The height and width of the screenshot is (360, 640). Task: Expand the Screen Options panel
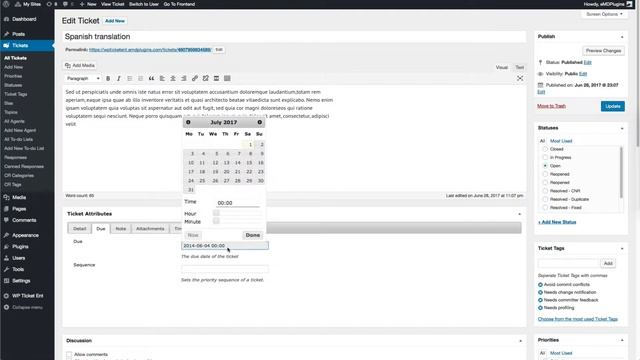[x=604, y=14]
